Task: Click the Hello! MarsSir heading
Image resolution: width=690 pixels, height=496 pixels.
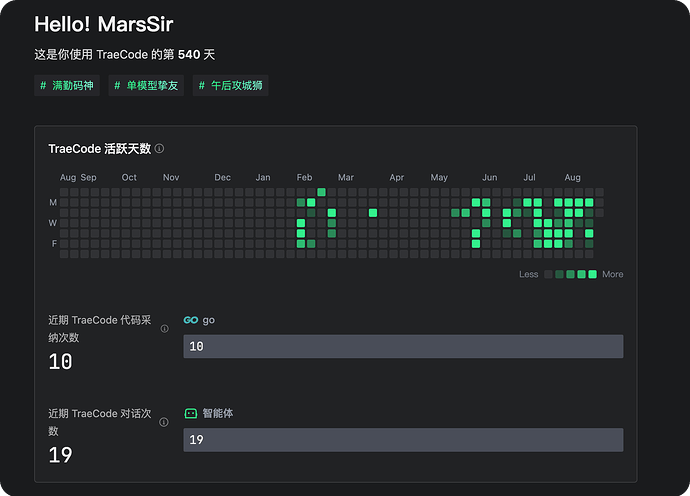Action: tap(104, 24)
